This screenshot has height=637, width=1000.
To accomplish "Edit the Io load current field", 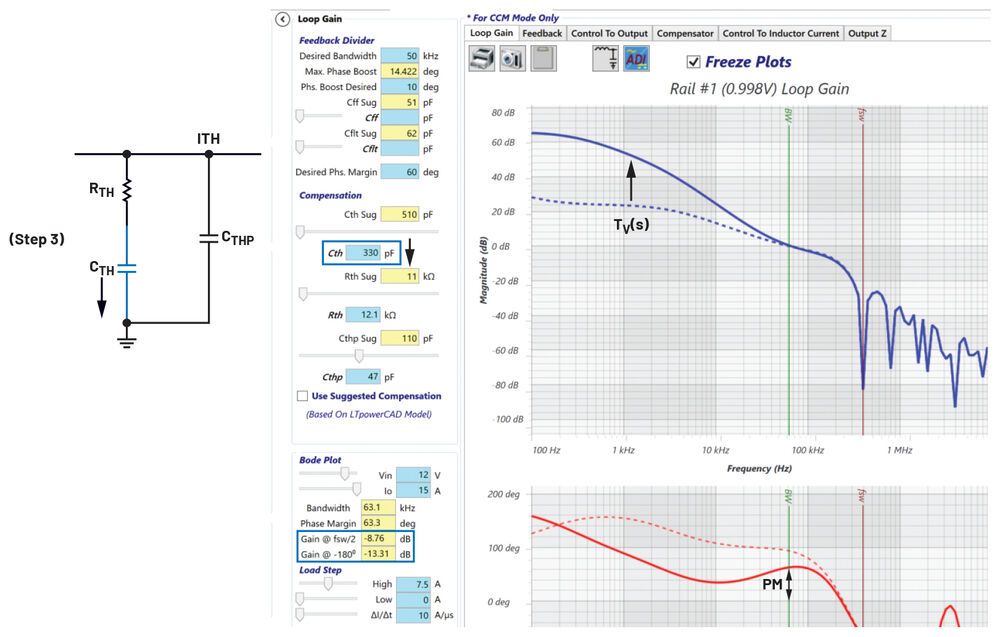I will tap(415, 488).
